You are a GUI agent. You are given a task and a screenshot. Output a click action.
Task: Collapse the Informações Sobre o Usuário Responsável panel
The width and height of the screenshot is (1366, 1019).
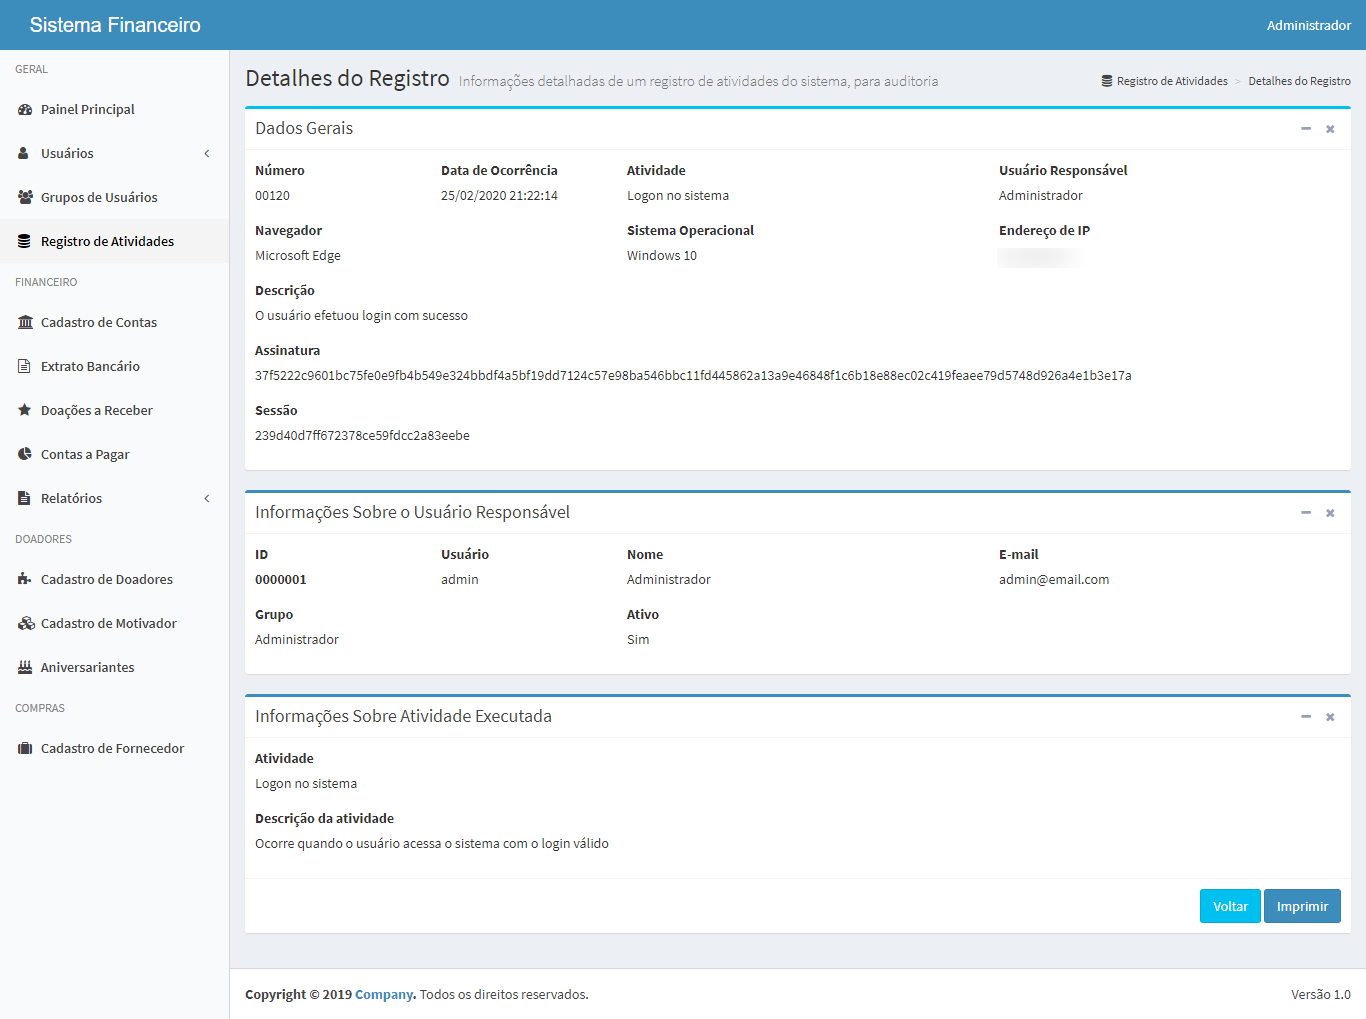point(1305,513)
